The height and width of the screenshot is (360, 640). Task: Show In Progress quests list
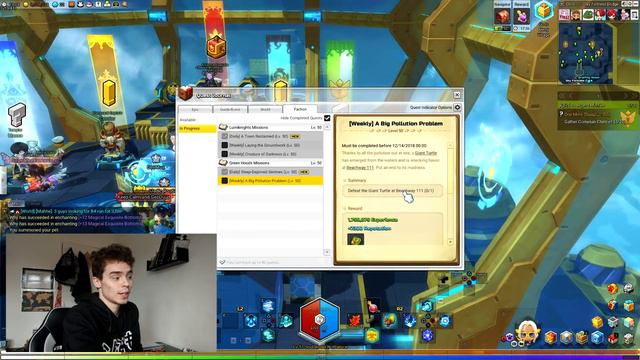[x=197, y=128]
